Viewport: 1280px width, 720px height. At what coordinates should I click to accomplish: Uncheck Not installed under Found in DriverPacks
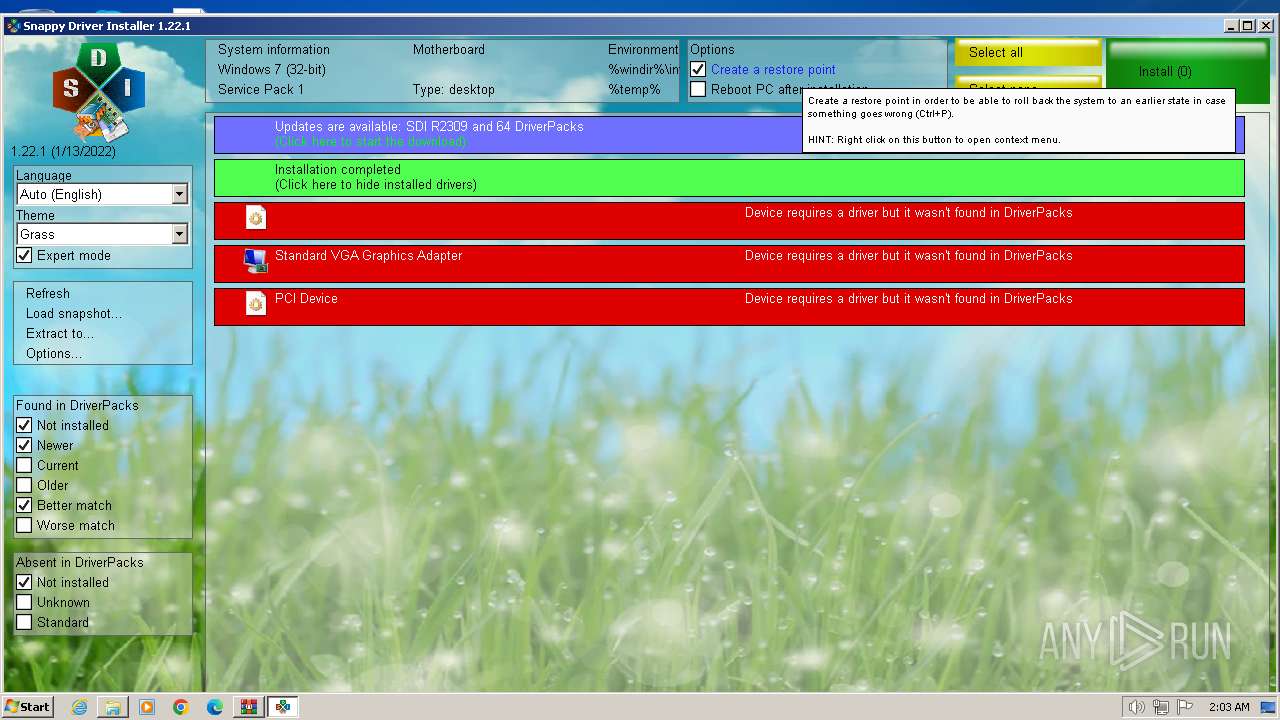click(x=24, y=426)
